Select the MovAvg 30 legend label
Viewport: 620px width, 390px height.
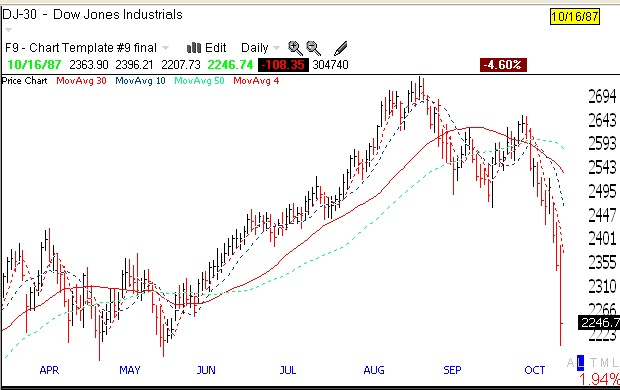coord(81,81)
